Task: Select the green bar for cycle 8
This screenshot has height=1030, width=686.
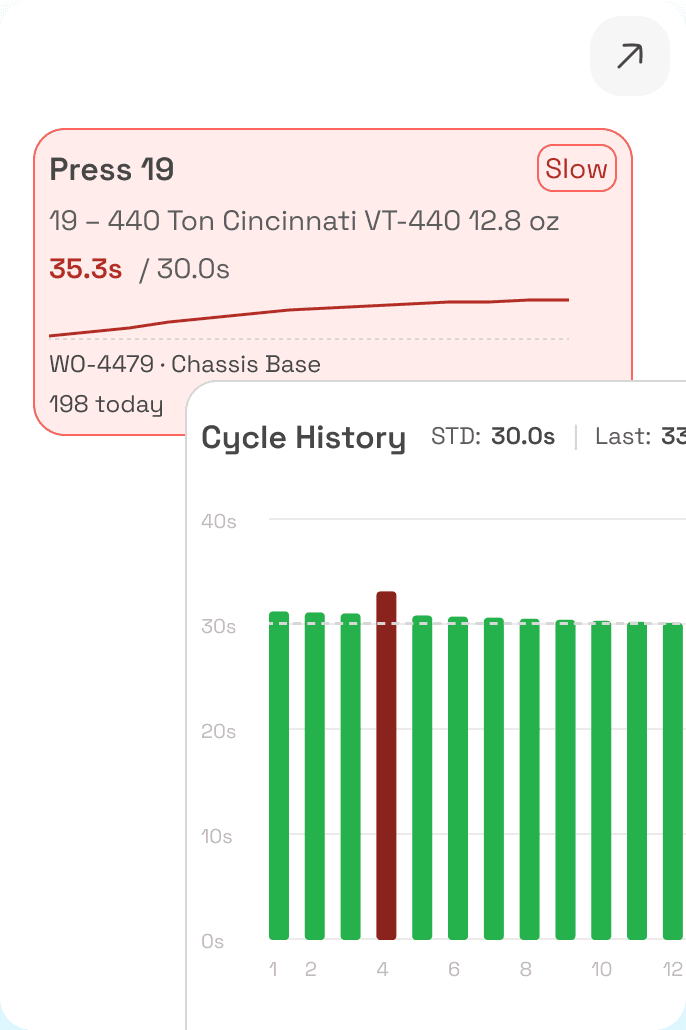Action: [x=530, y=779]
